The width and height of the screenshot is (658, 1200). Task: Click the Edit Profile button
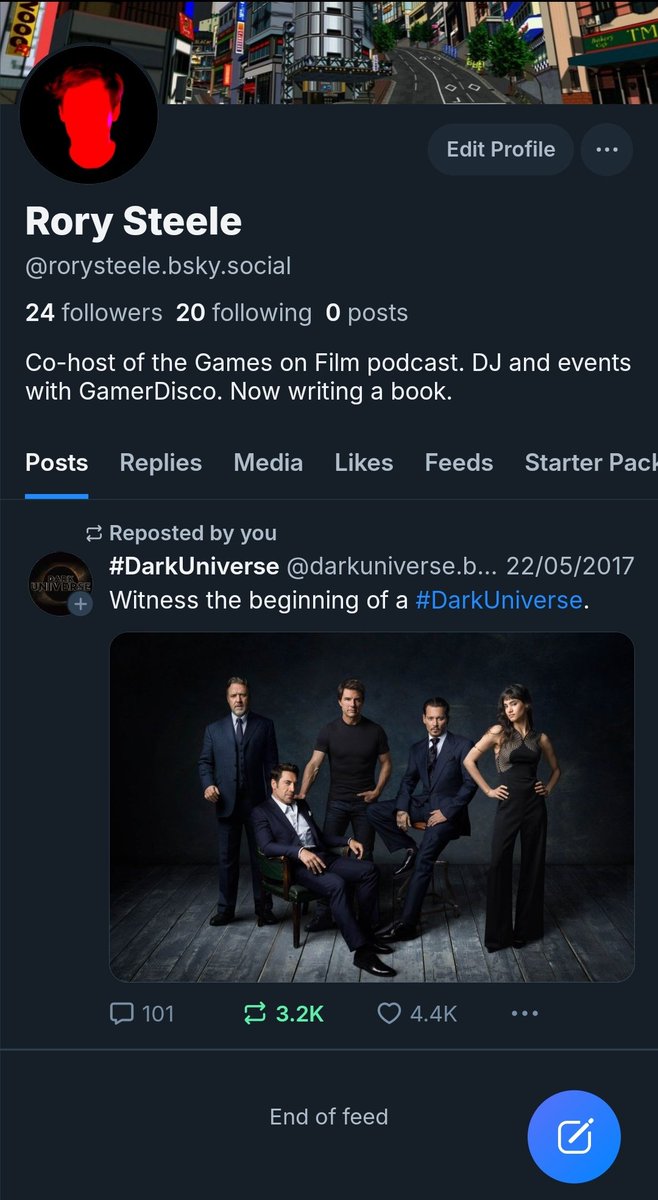click(x=500, y=149)
